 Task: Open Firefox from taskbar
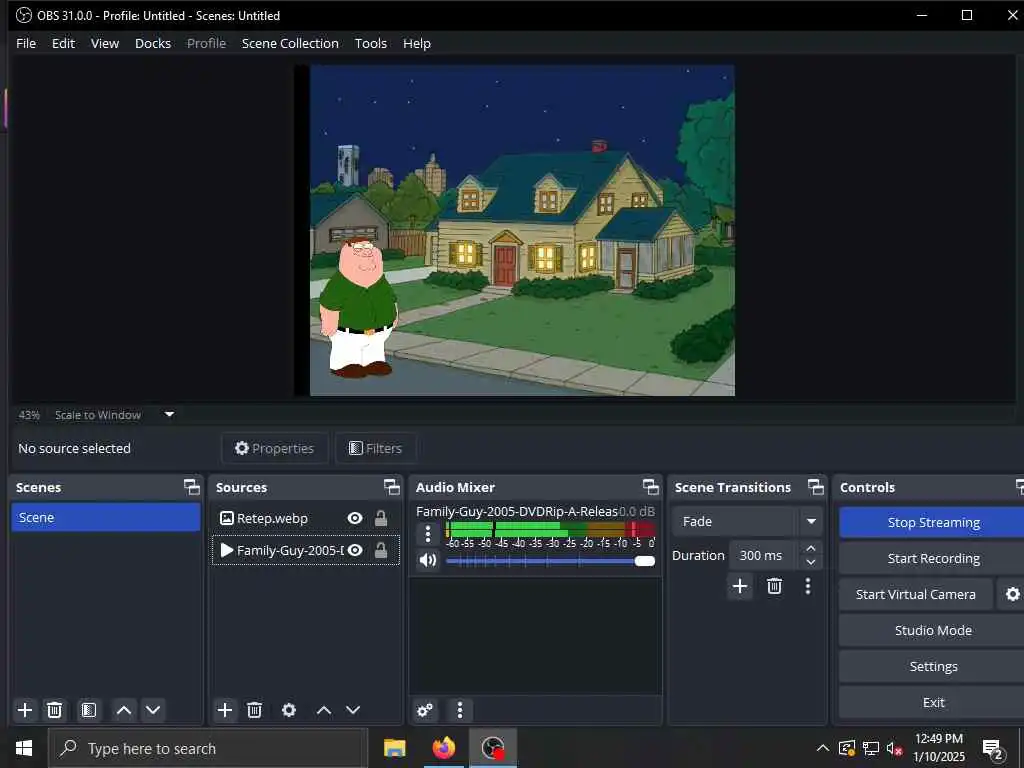tap(443, 748)
